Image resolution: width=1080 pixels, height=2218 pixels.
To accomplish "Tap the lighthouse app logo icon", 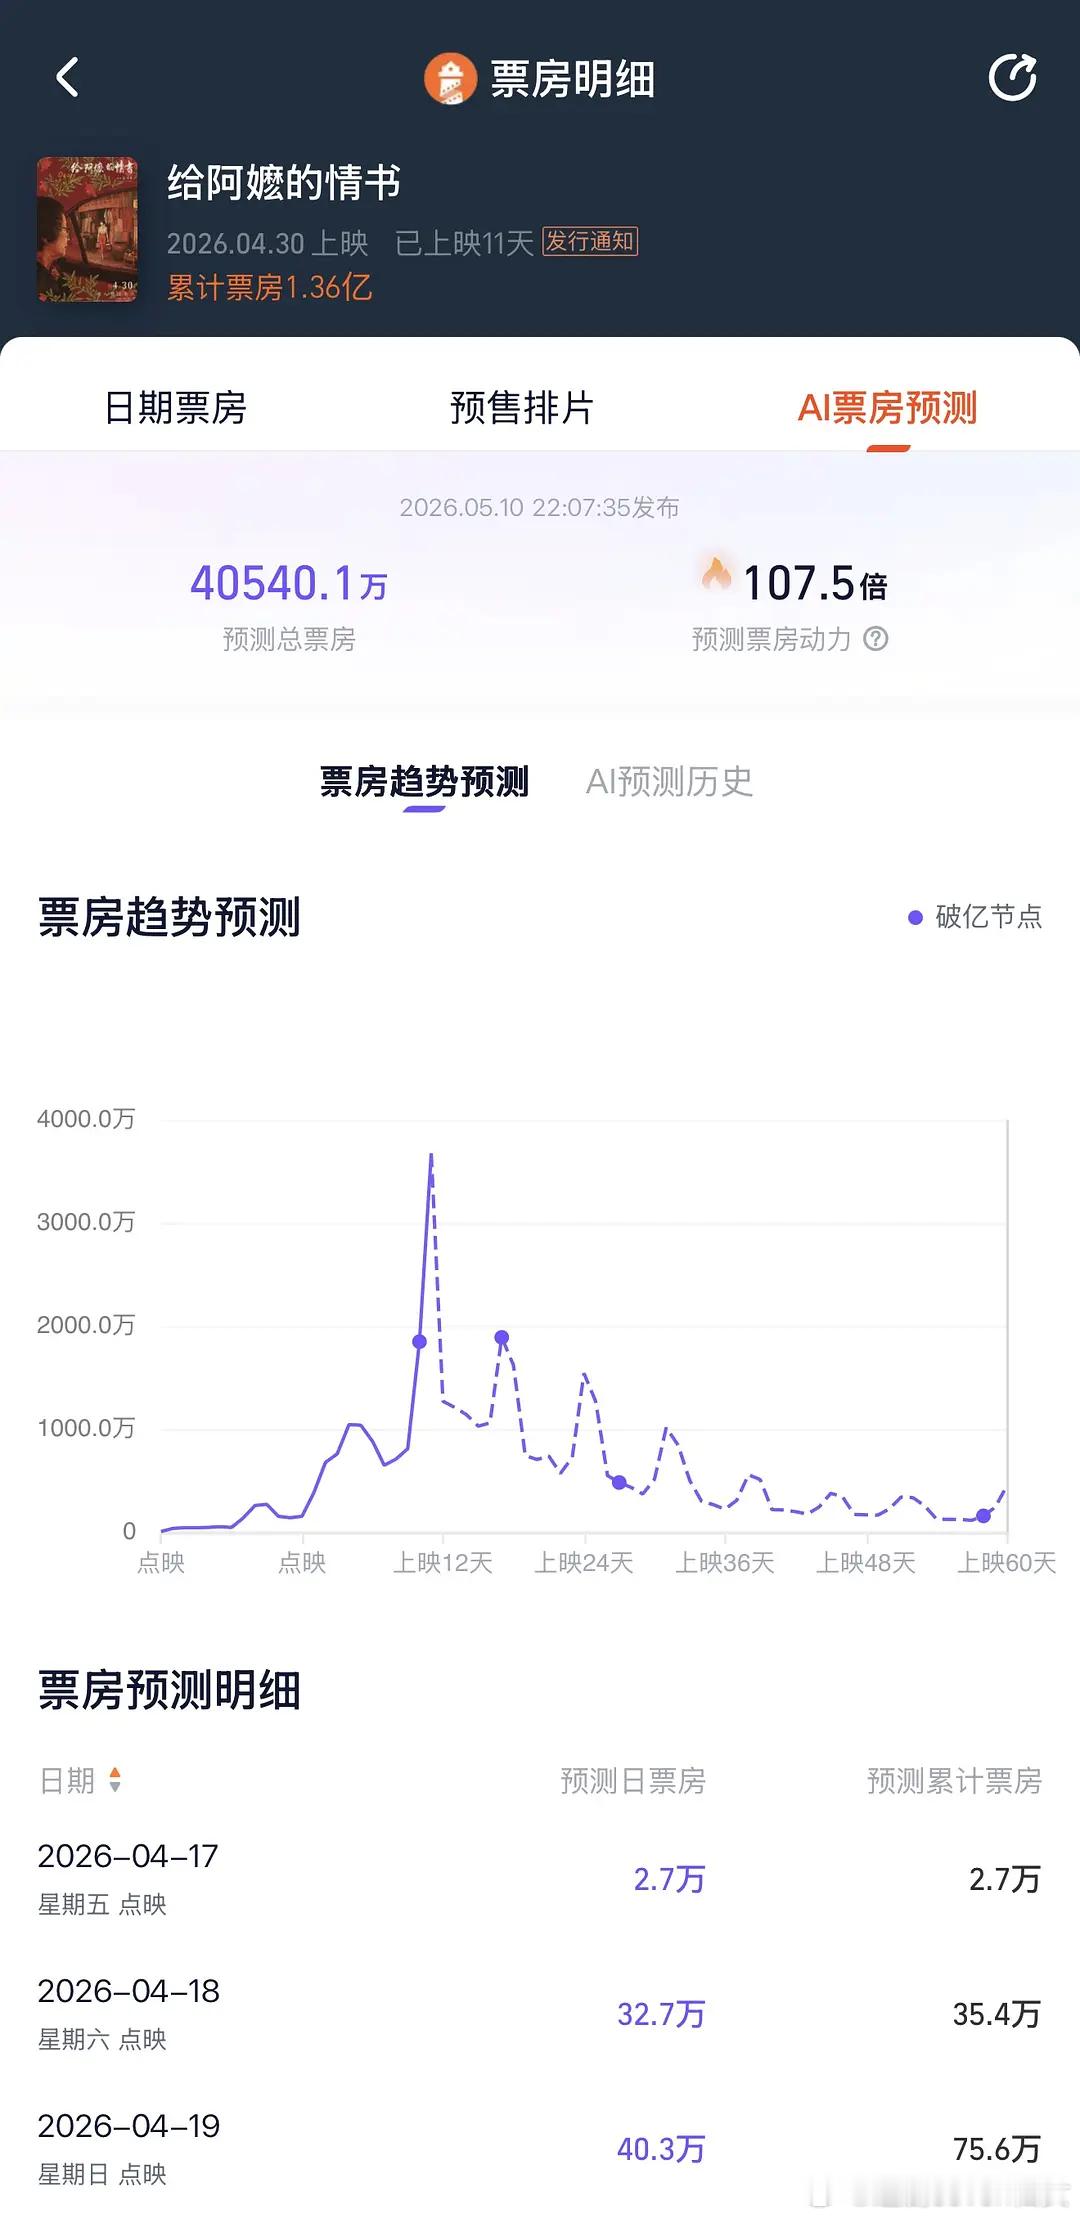I will click(450, 79).
